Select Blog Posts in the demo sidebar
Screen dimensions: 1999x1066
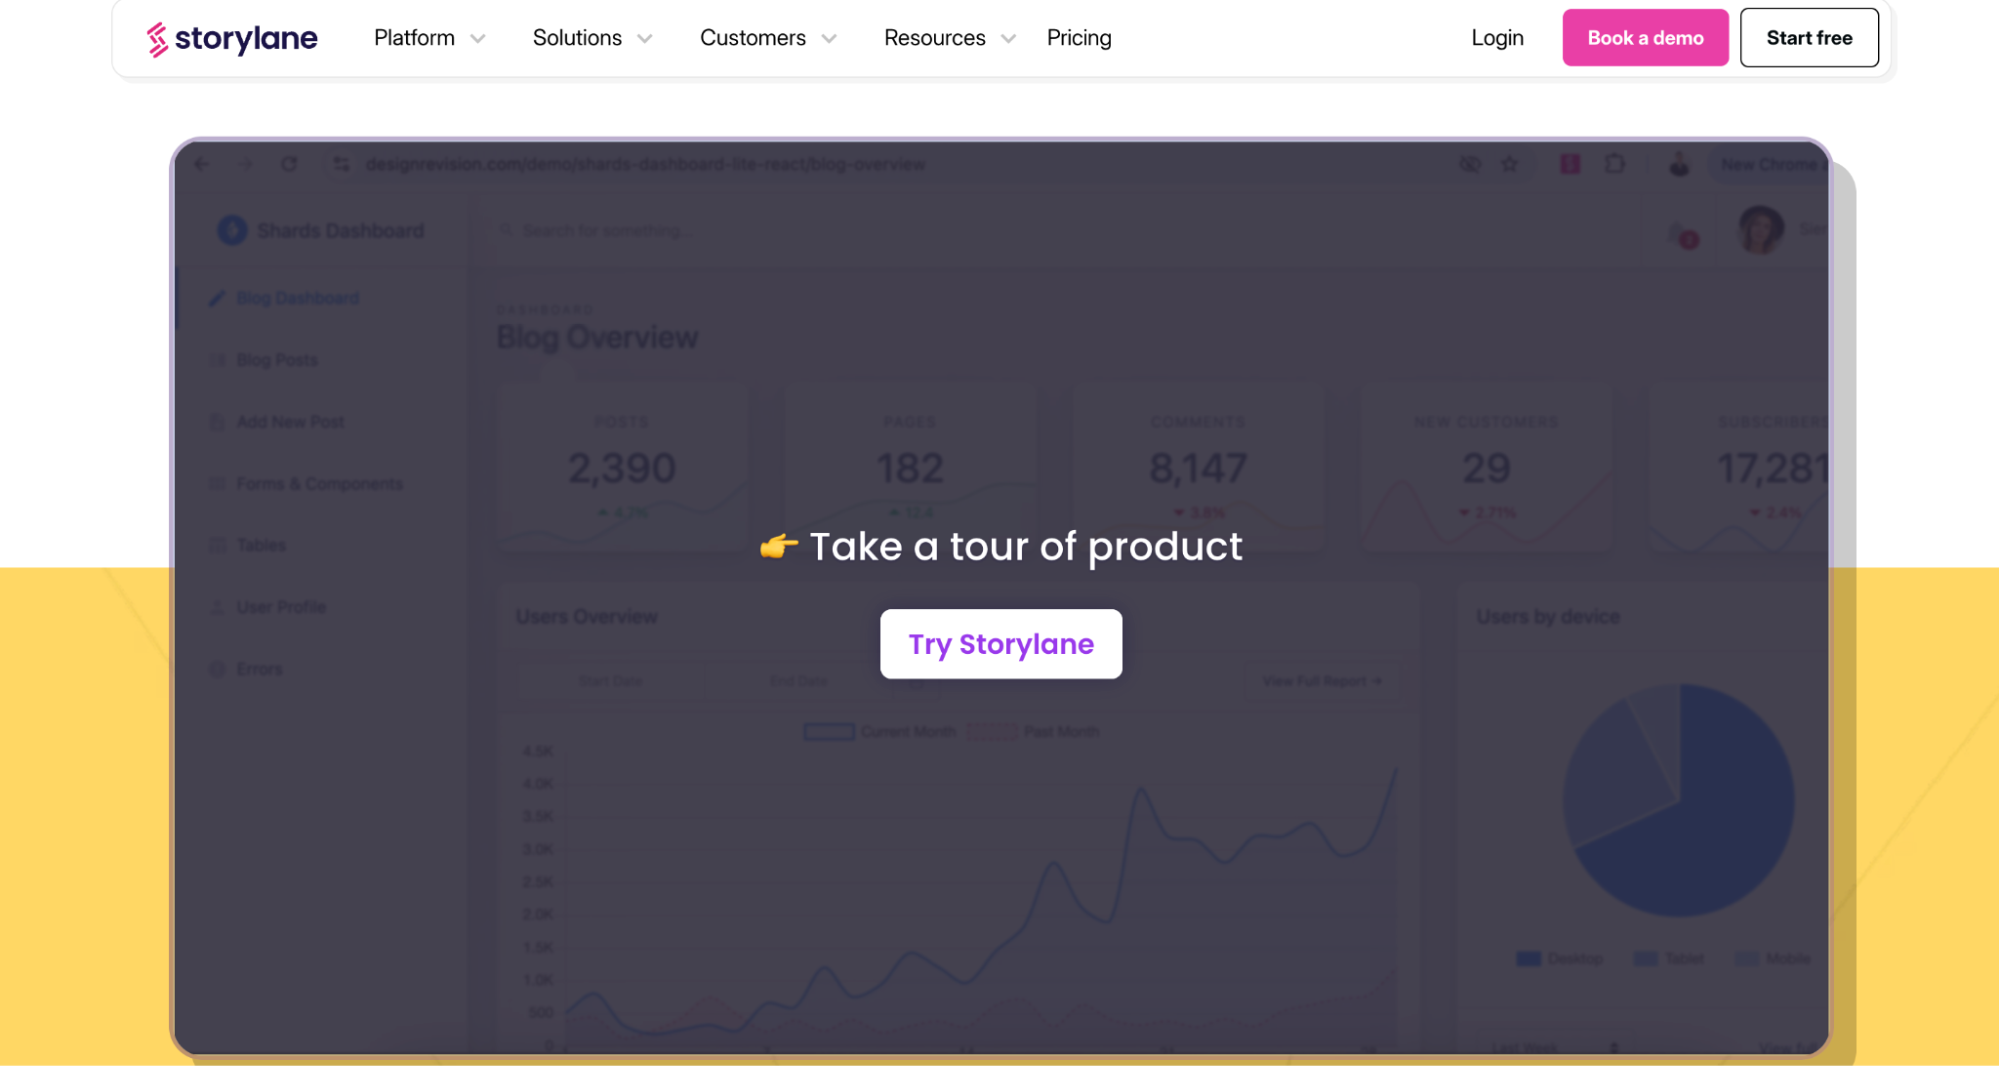(265, 360)
